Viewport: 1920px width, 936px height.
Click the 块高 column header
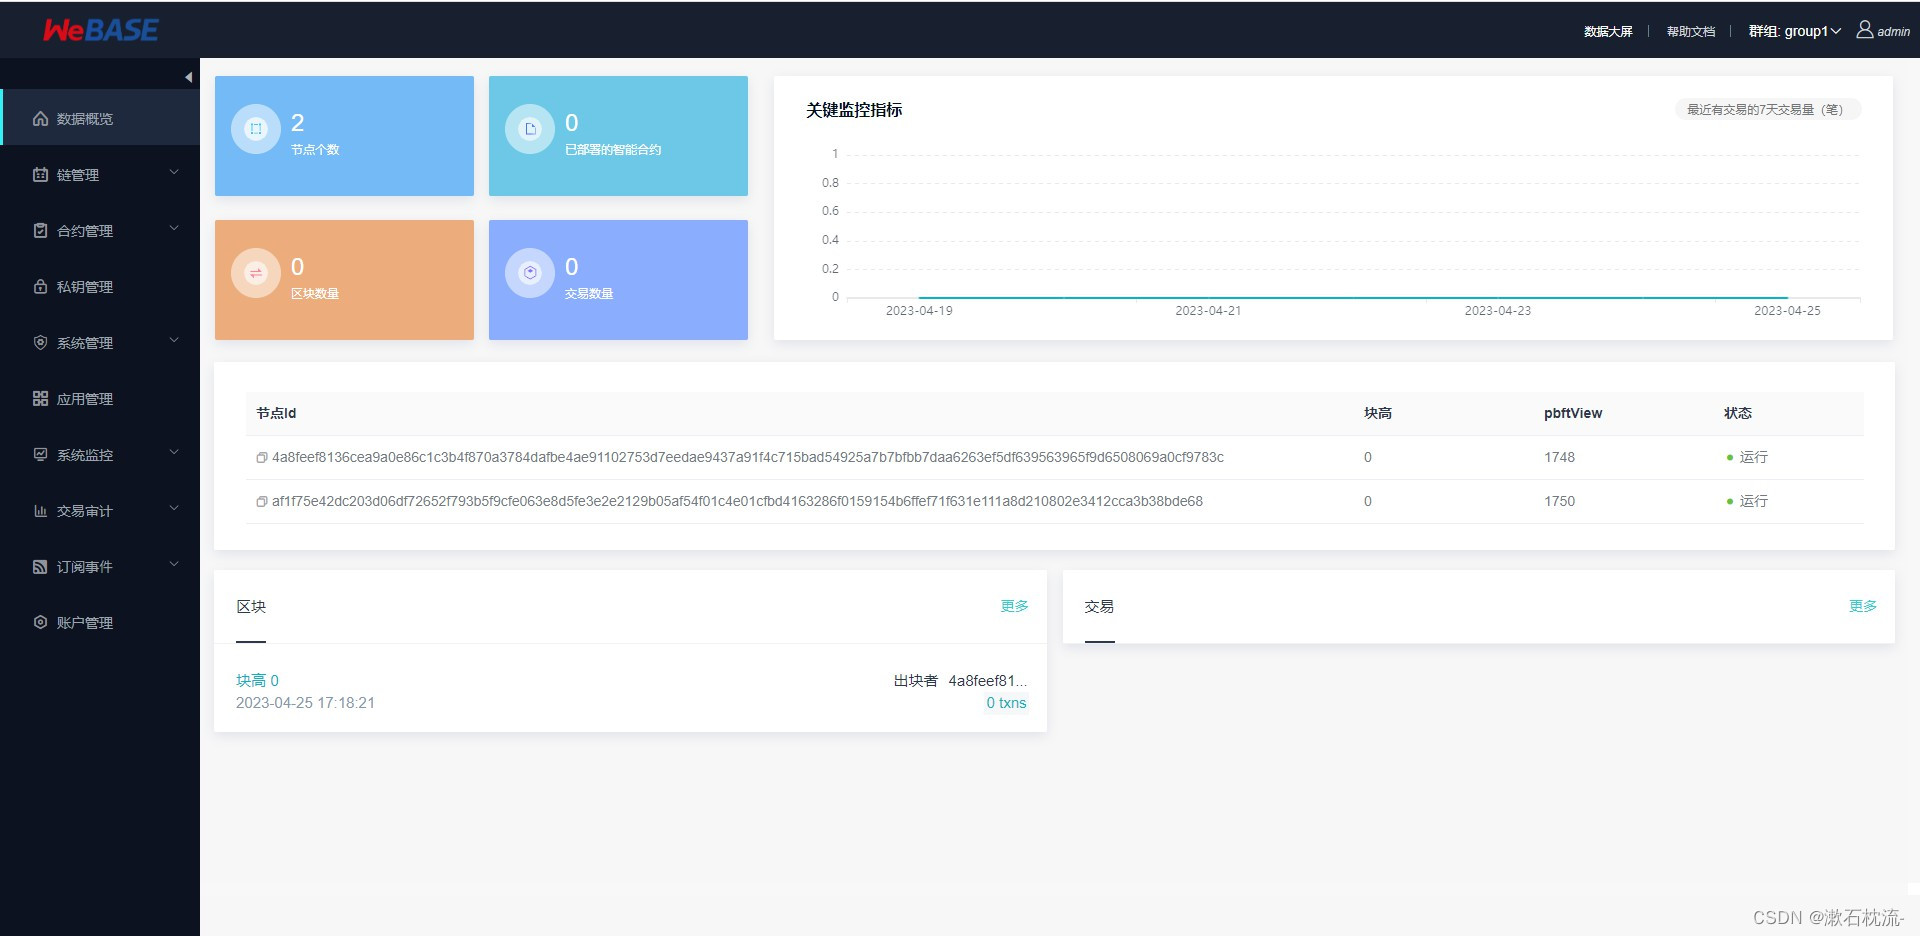[x=1378, y=414]
